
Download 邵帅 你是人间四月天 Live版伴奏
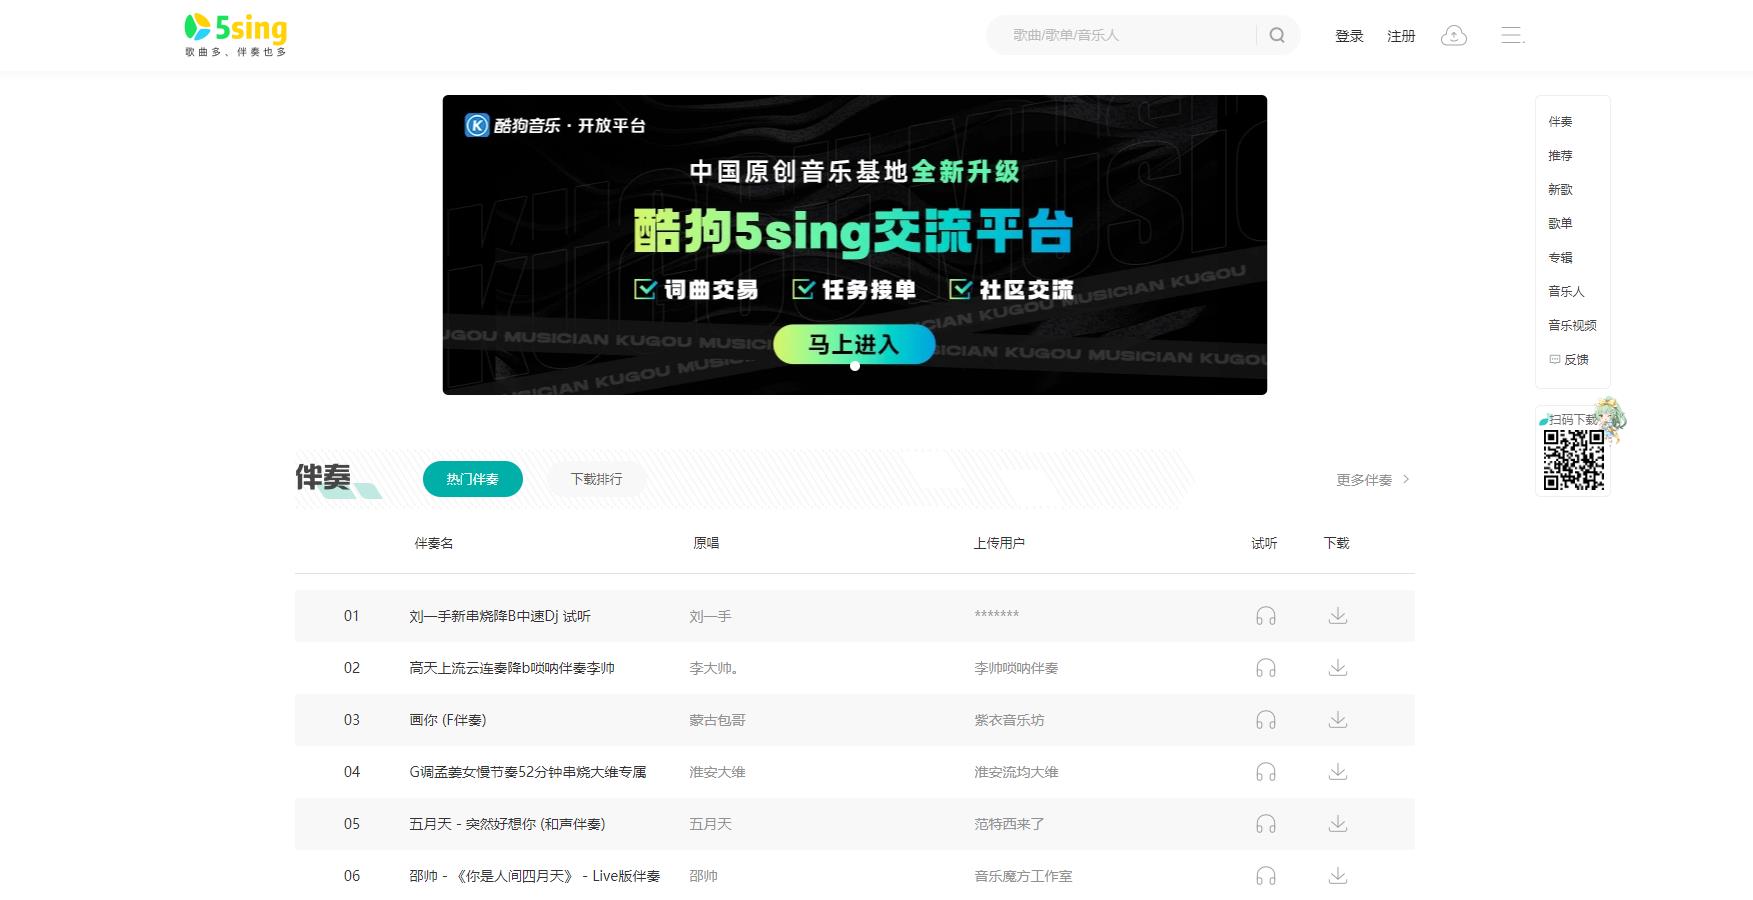pos(1338,876)
